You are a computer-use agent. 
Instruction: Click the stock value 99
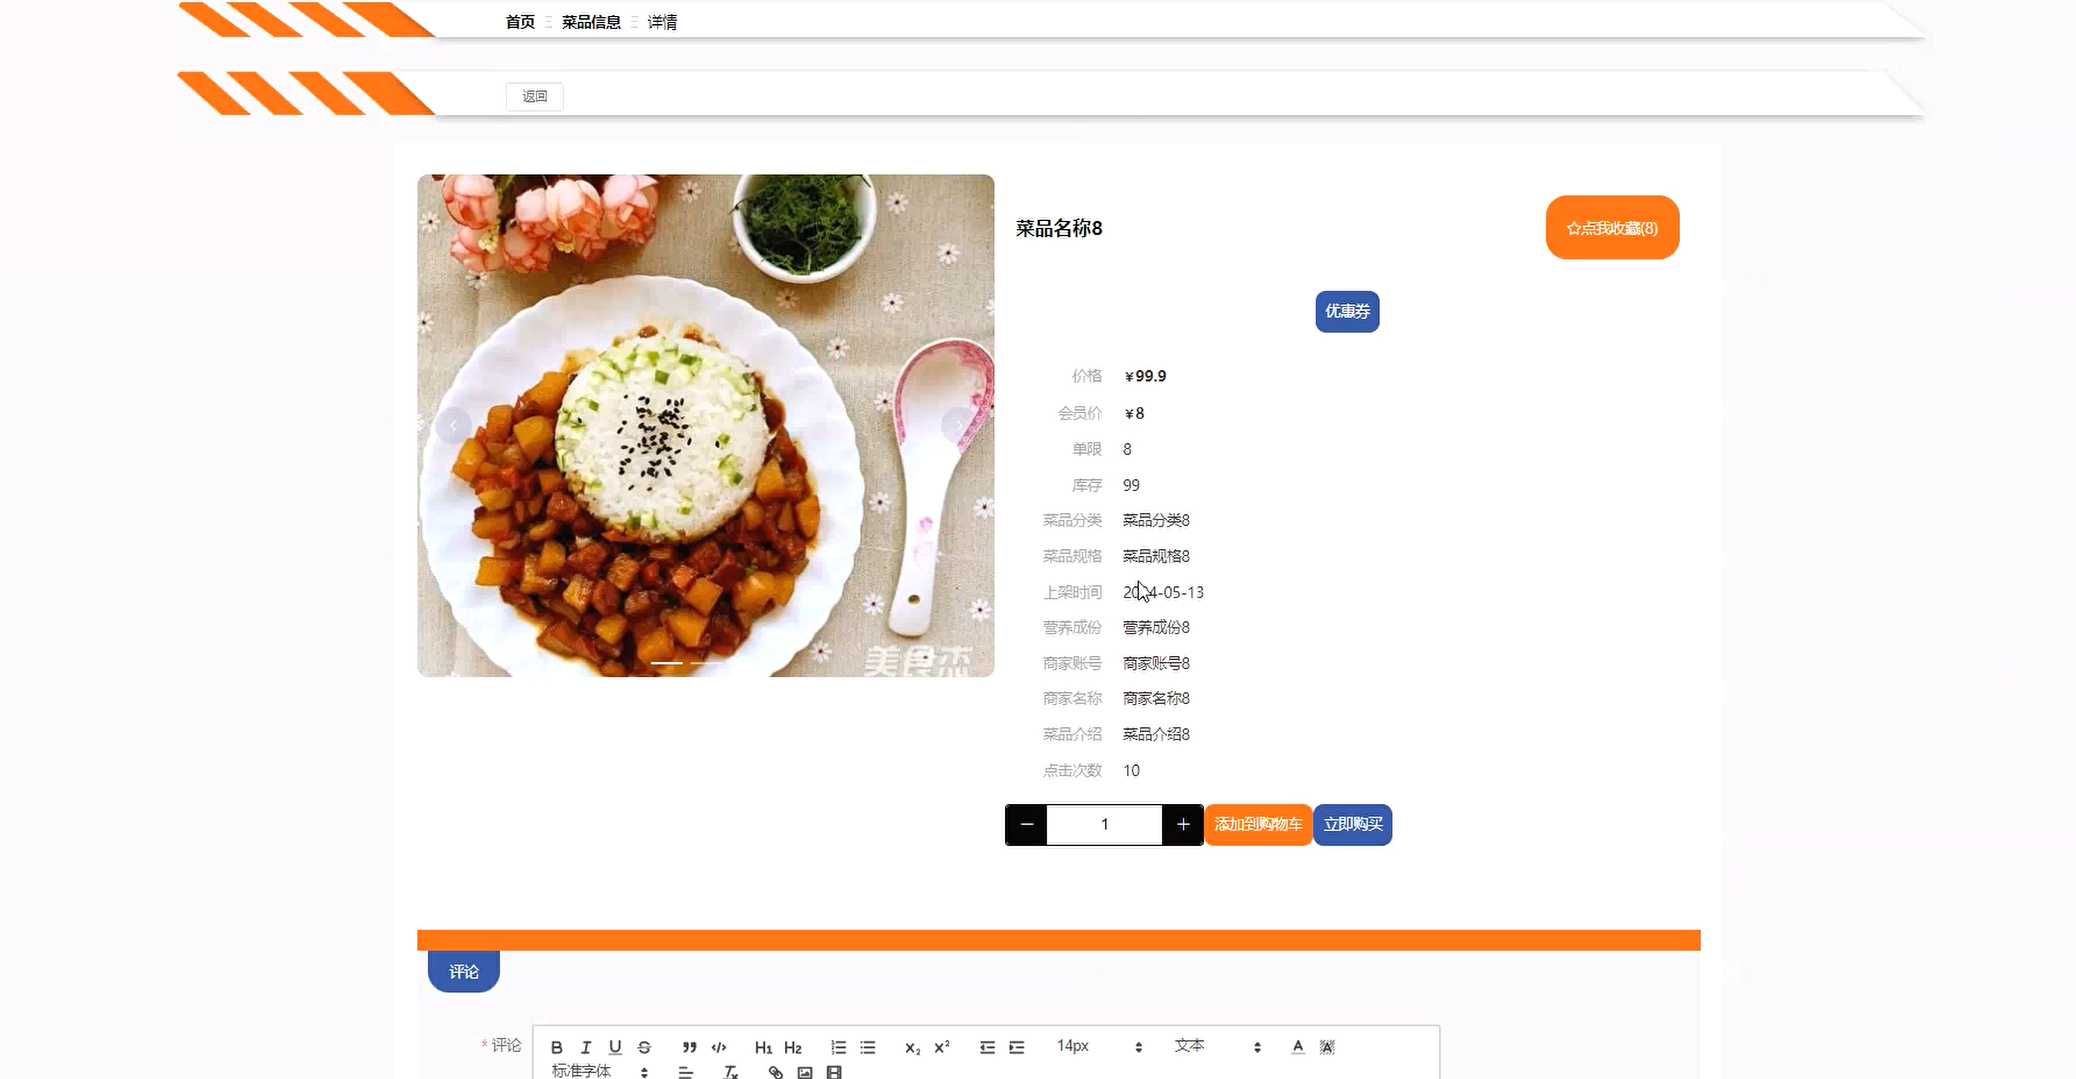(x=1131, y=485)
